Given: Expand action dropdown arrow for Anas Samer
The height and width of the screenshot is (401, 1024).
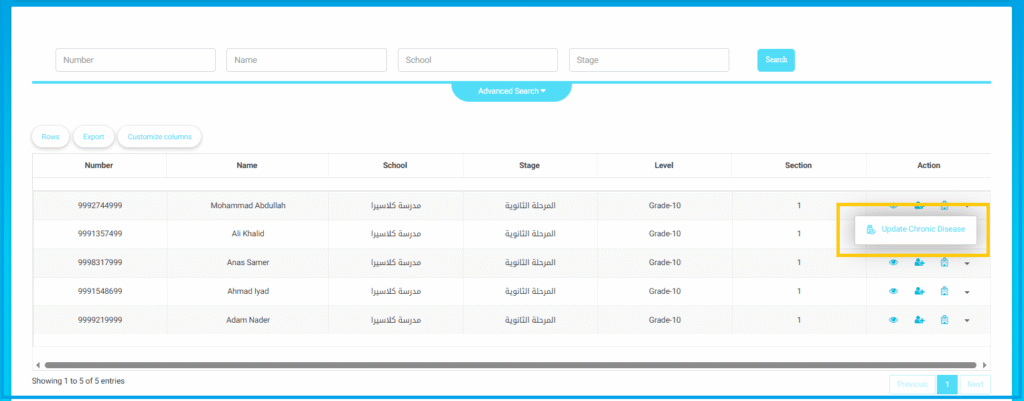Looking at the screenshot, I should [x=967, y=264].
